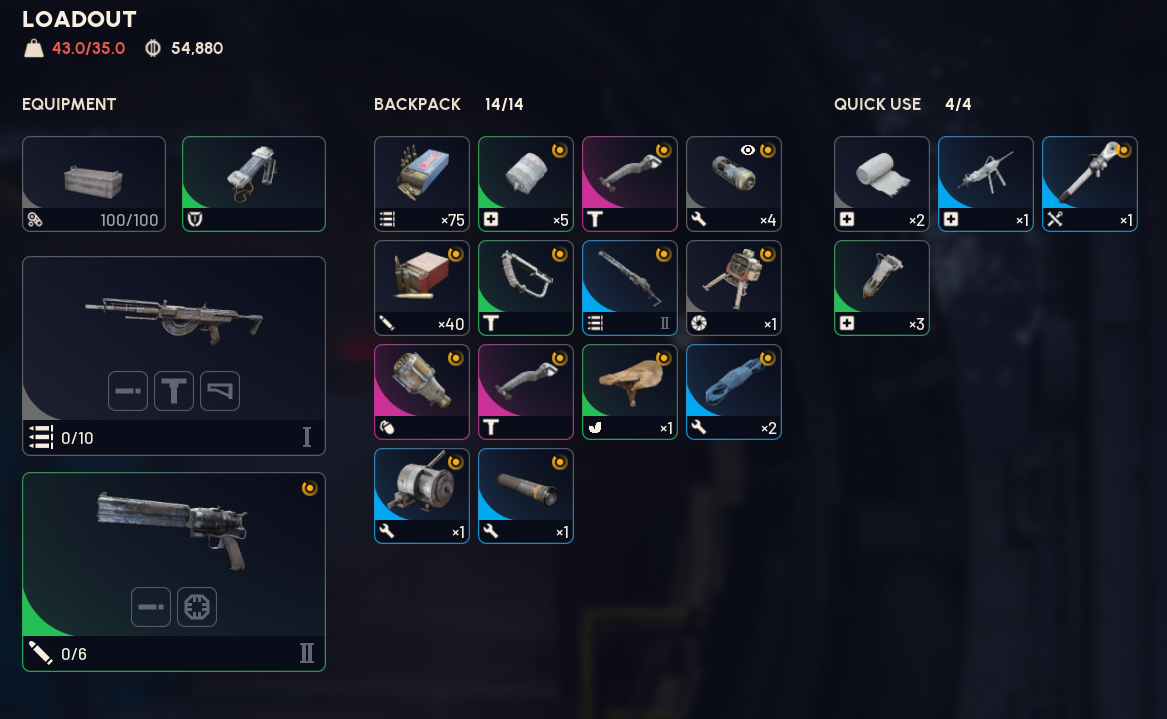
Task: Click the tripod turret item x1
Action: pyautogui.click(x=733, y=288)
